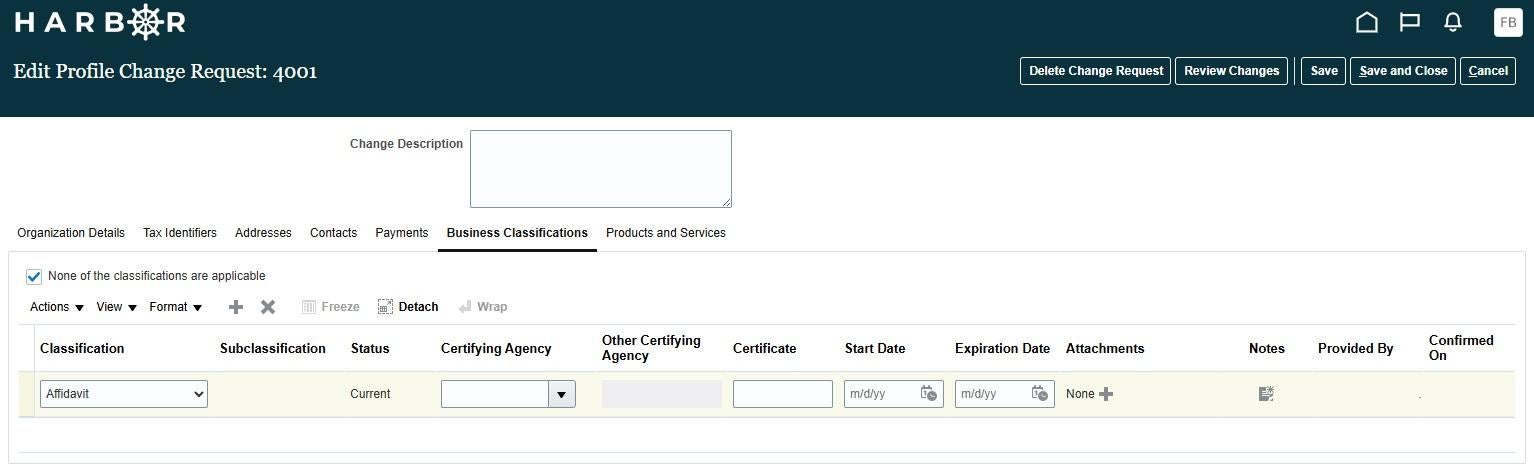
Task: Open the Expiration Date calendar picker
Action: 1040,394
